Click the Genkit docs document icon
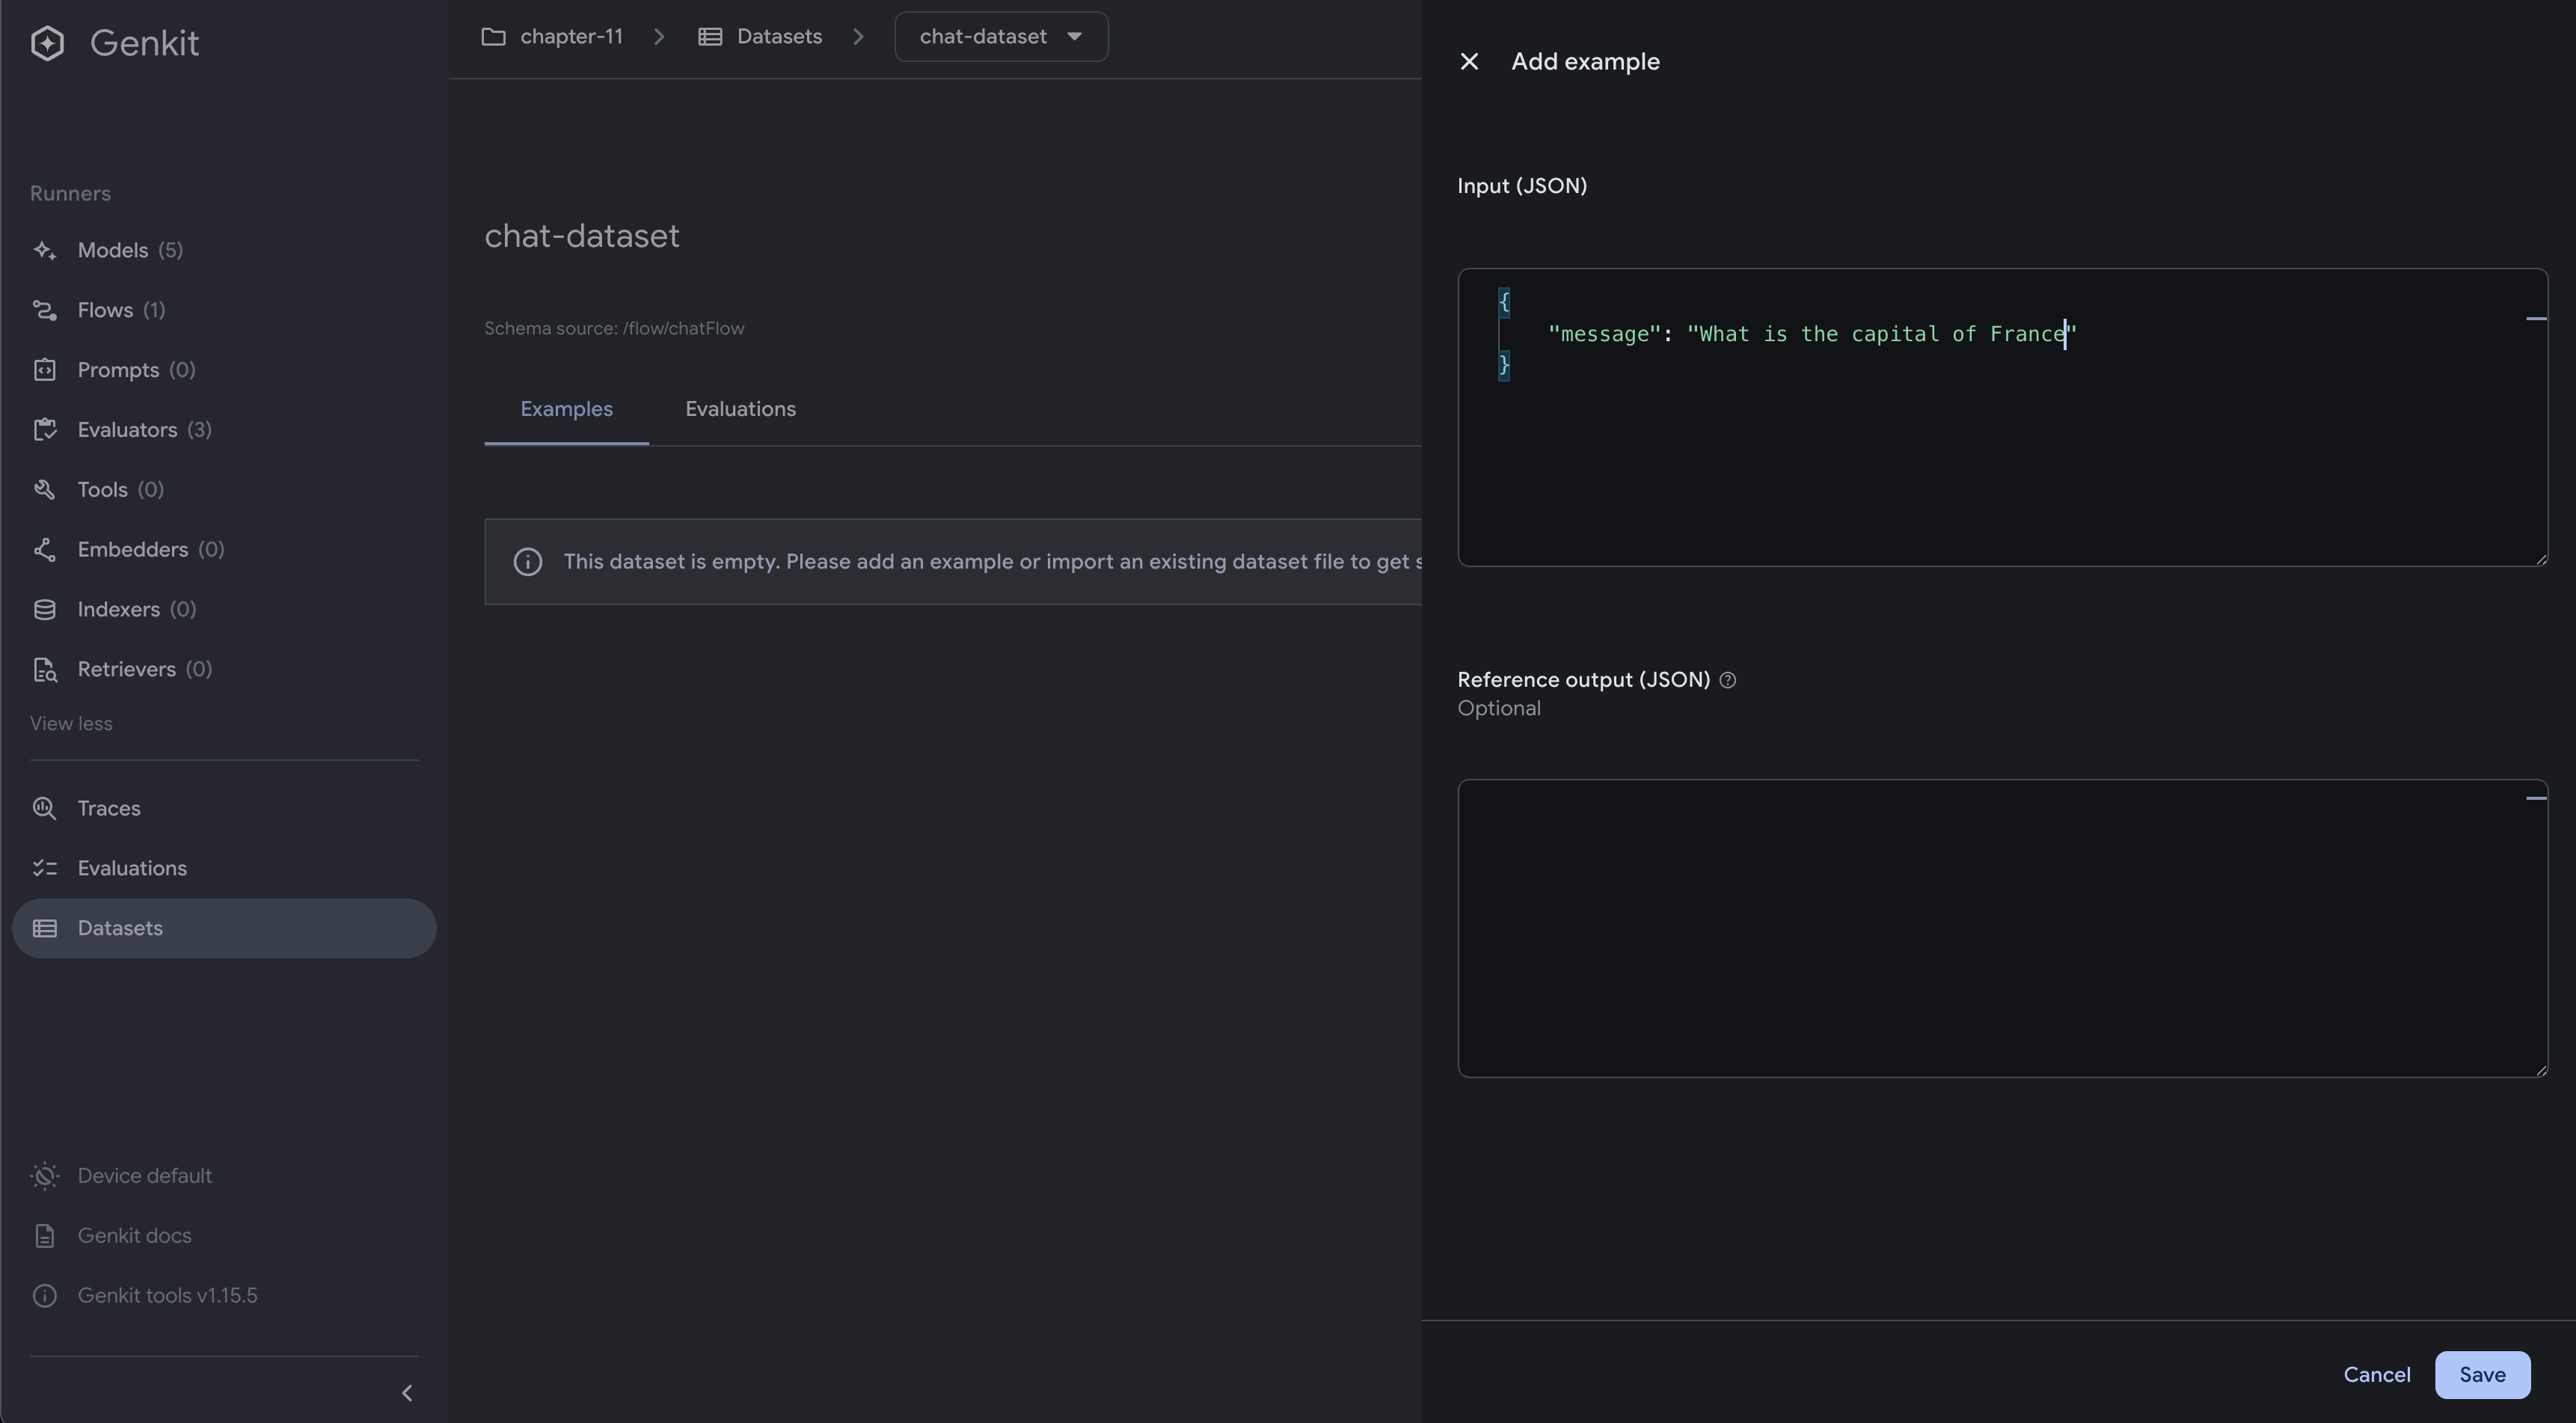The image size is (2576, 1423). [x=44, y=1236]
